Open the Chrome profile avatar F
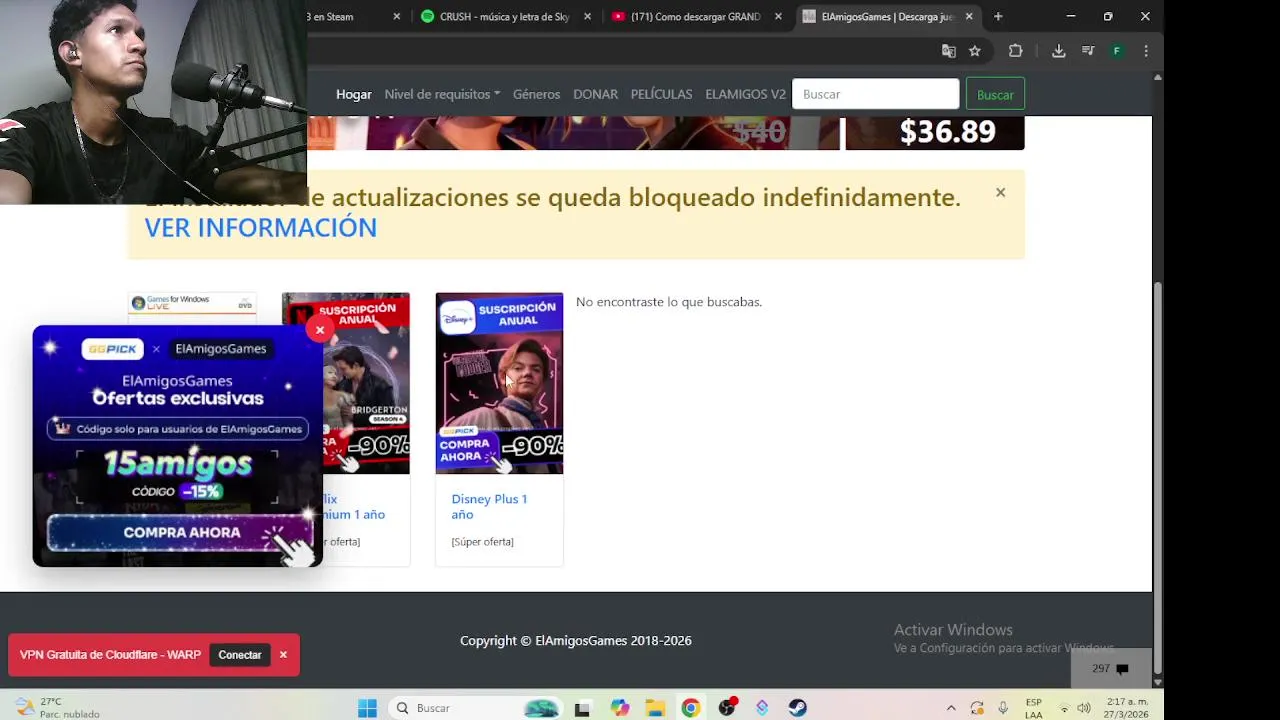Viewport: 1280px width, 720px height. point(1117,51)
